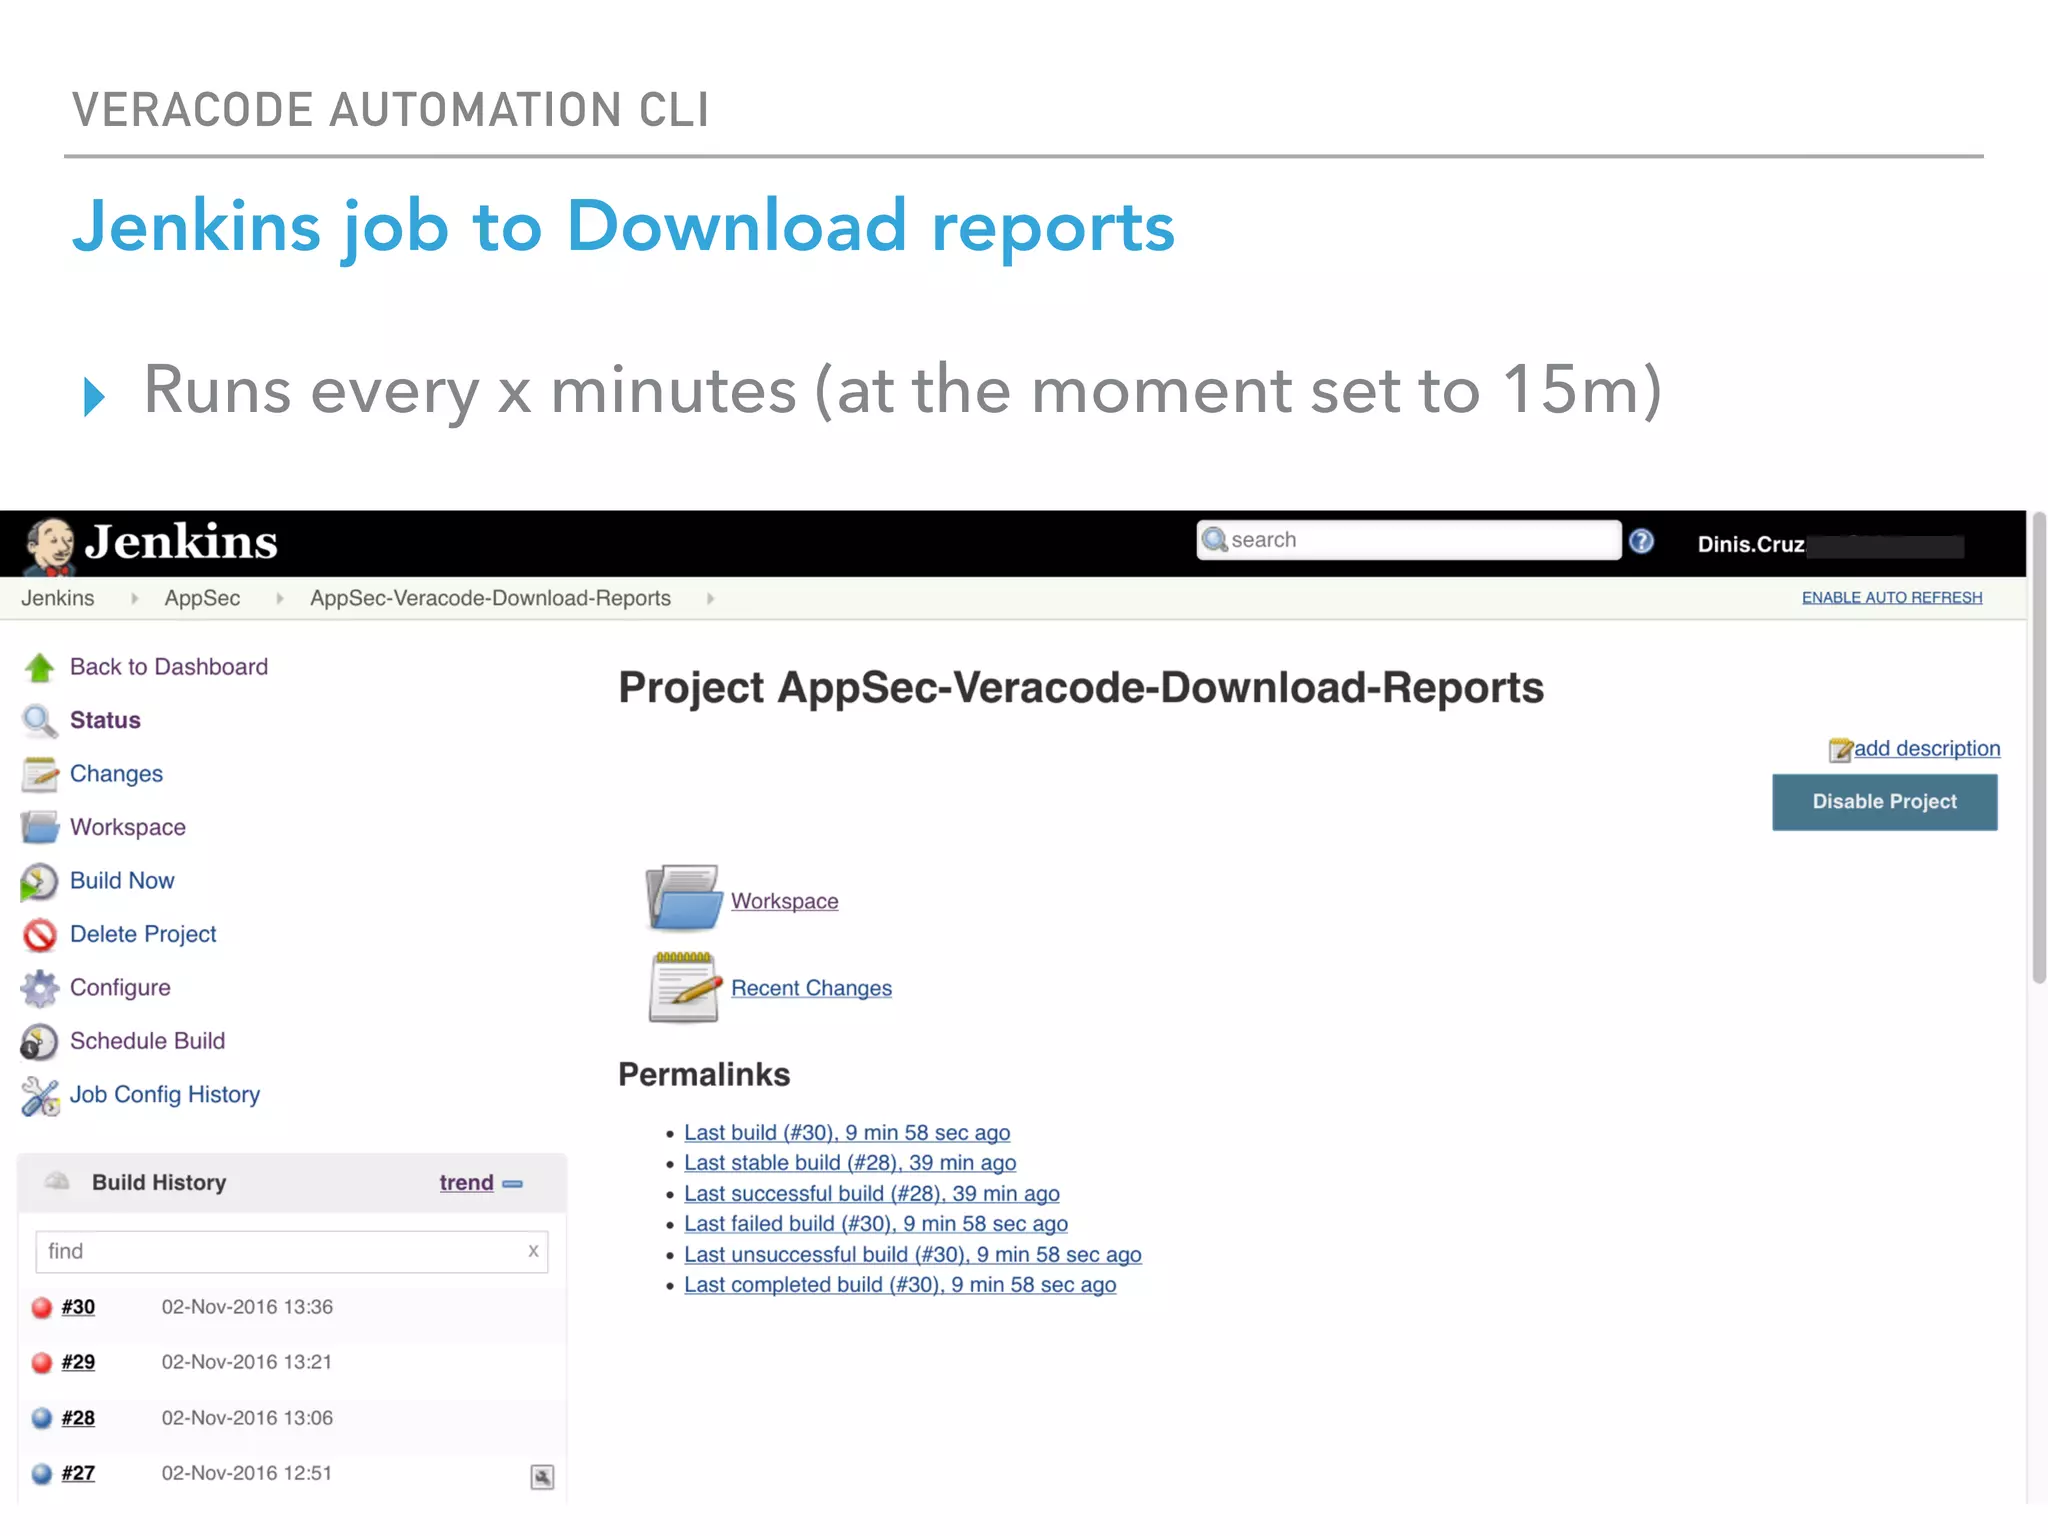The image size is (2048, 1536).
Task: Click the magnifier icon in search box
Action: [1214, 540]
